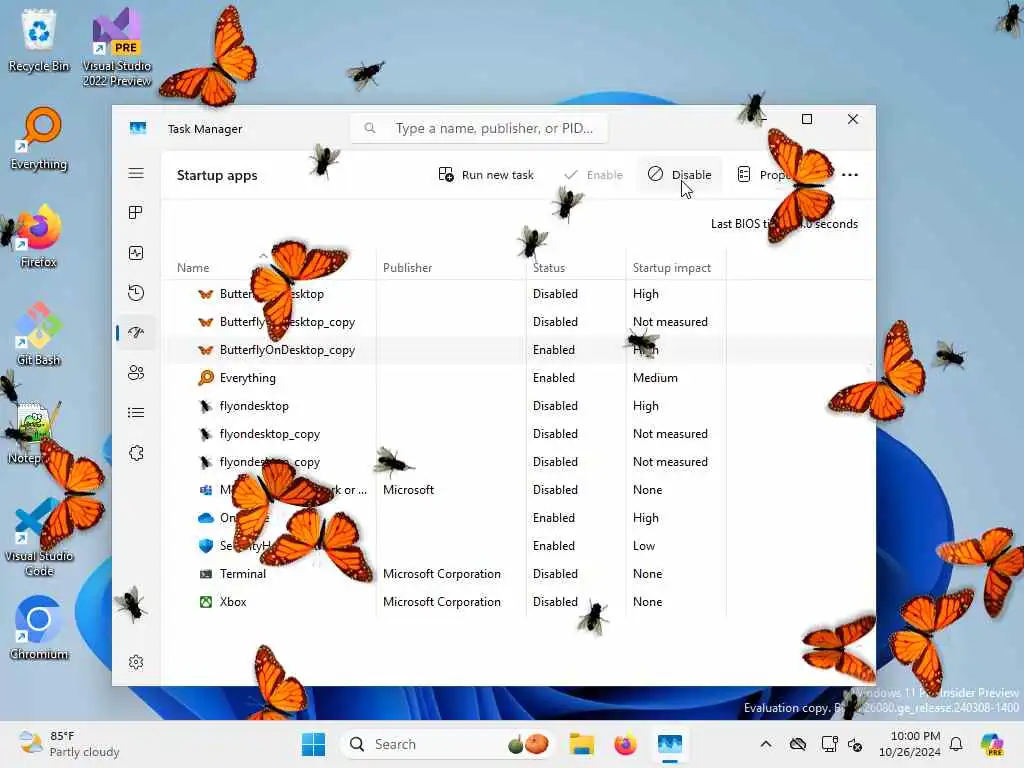Click Medium startup impact for Everything

(x=655, y=377)
